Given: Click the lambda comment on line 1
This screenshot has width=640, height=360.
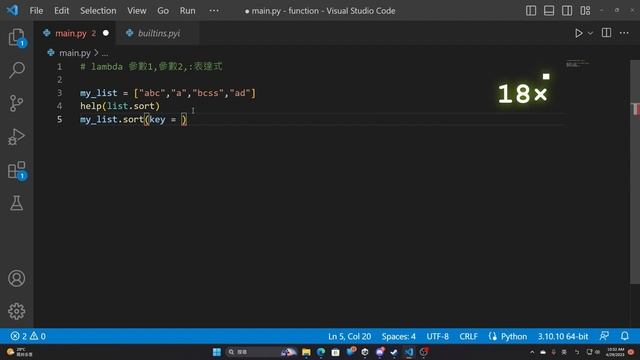Looking at the screenshot, I should pos(151,67).
